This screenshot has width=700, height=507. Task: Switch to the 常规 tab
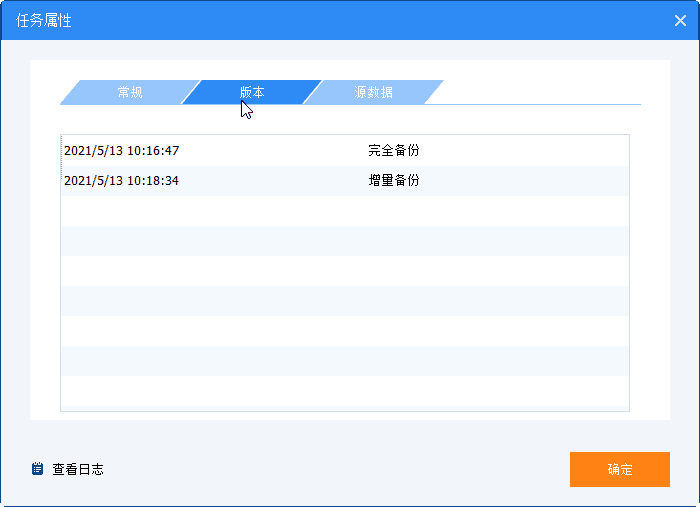pyautogui.click(x=129, y=92)
